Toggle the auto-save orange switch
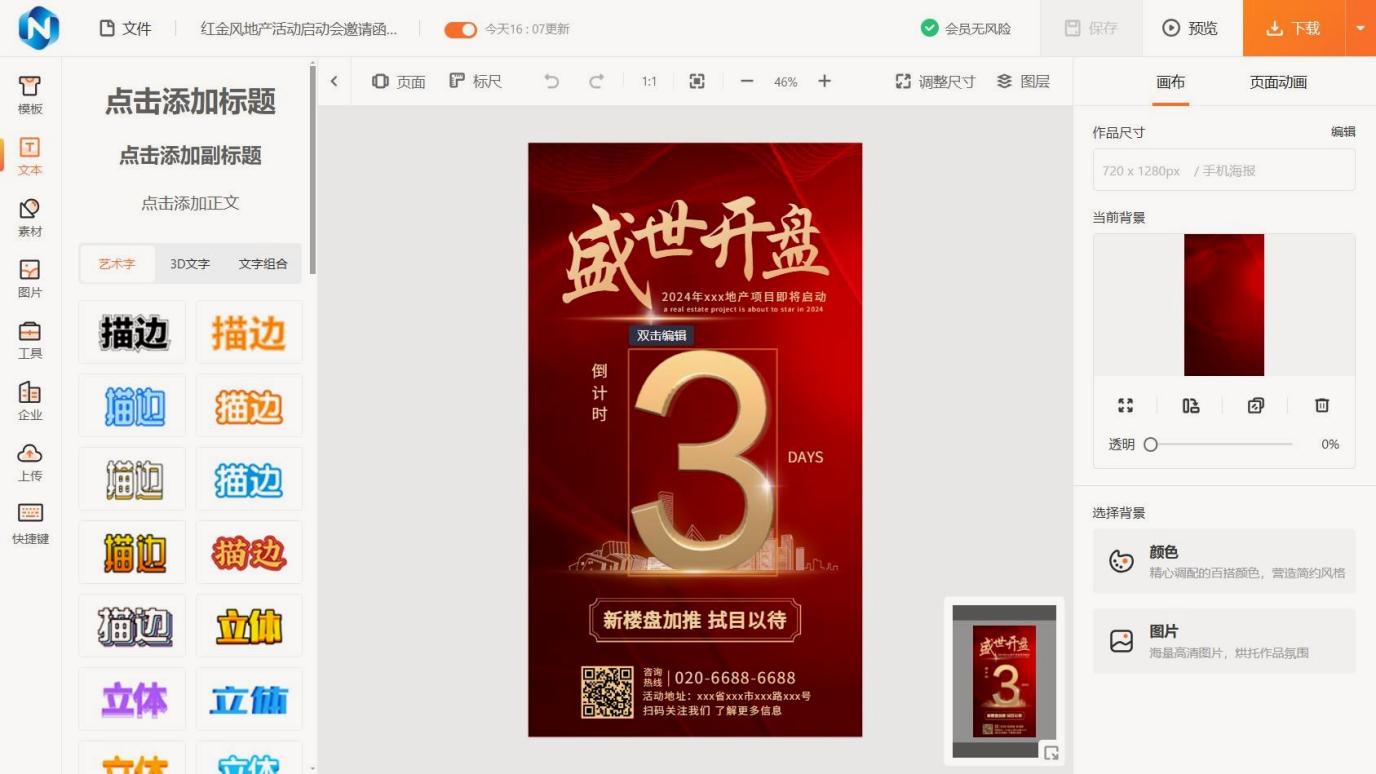The height and width of the screenshot is (774, 1376). click(460, 29)
